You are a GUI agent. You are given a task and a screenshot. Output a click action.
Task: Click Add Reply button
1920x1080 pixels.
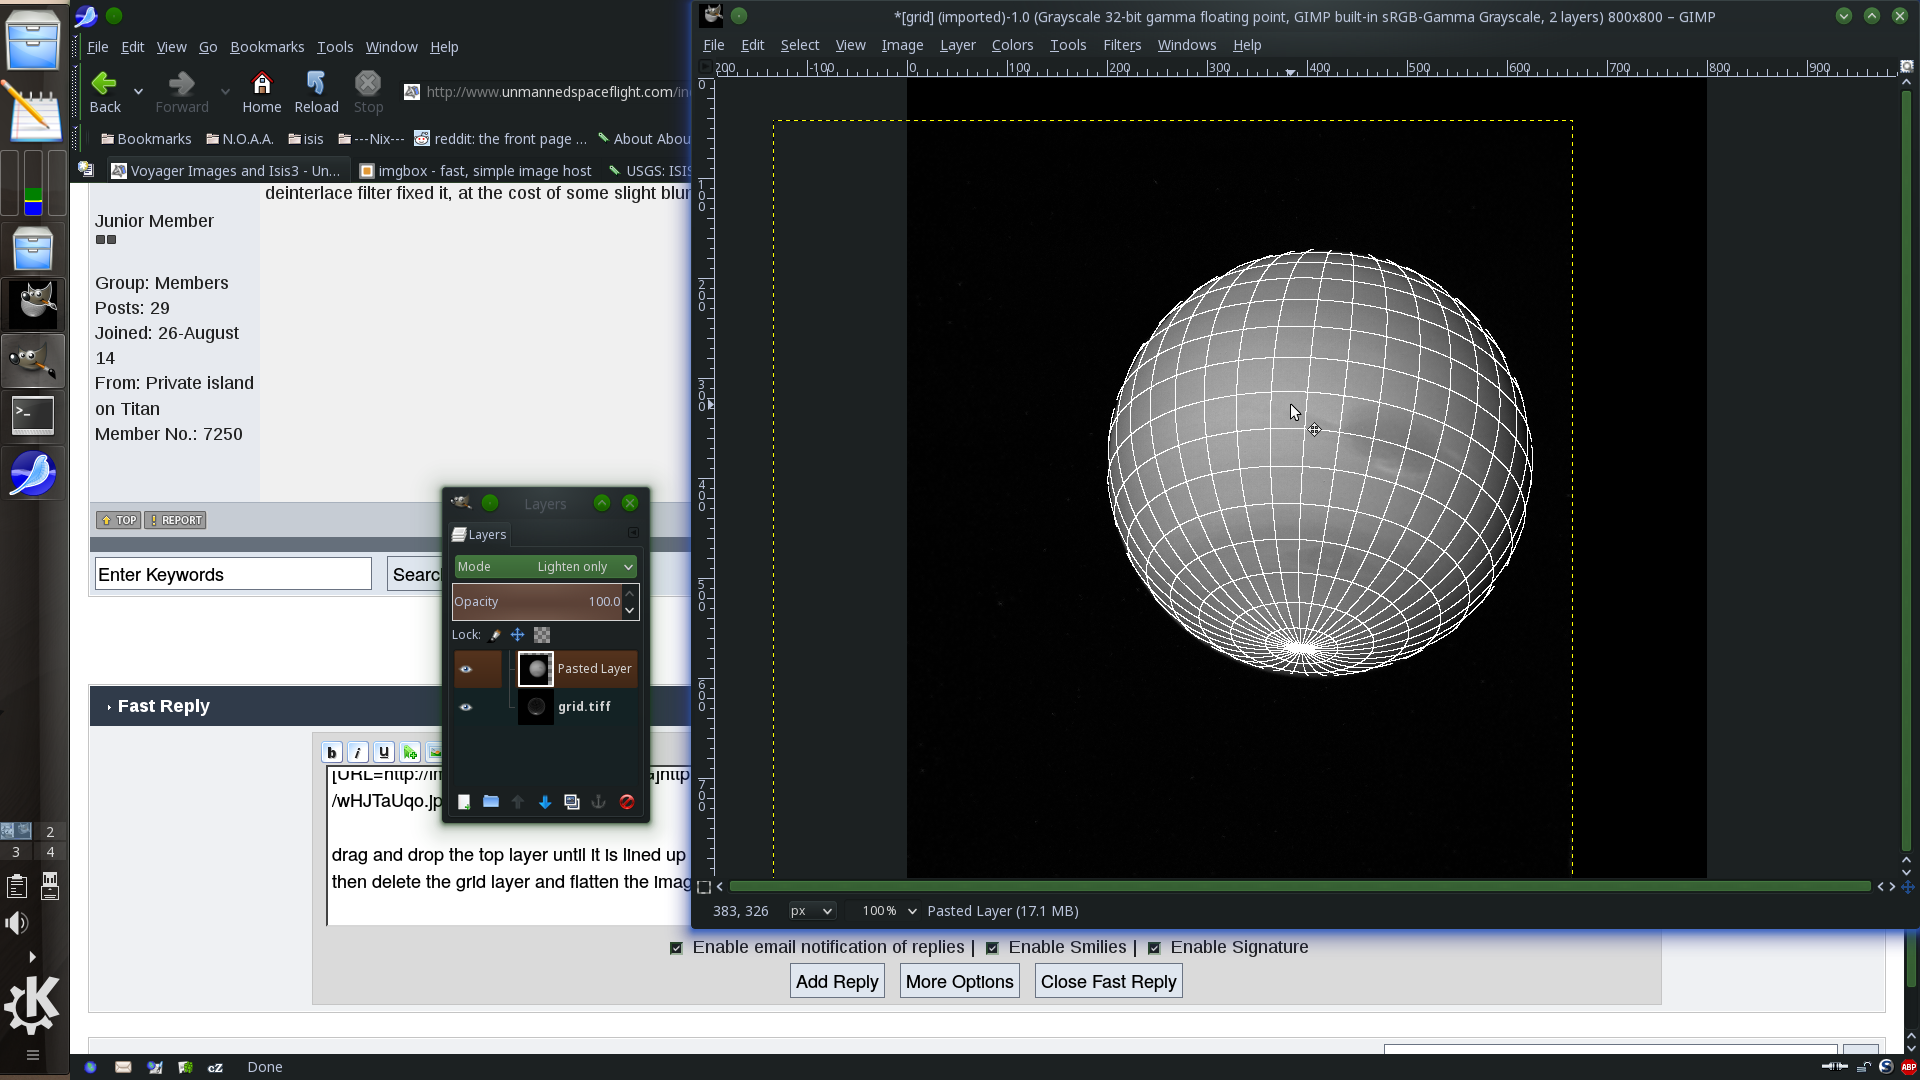point(837,982)
